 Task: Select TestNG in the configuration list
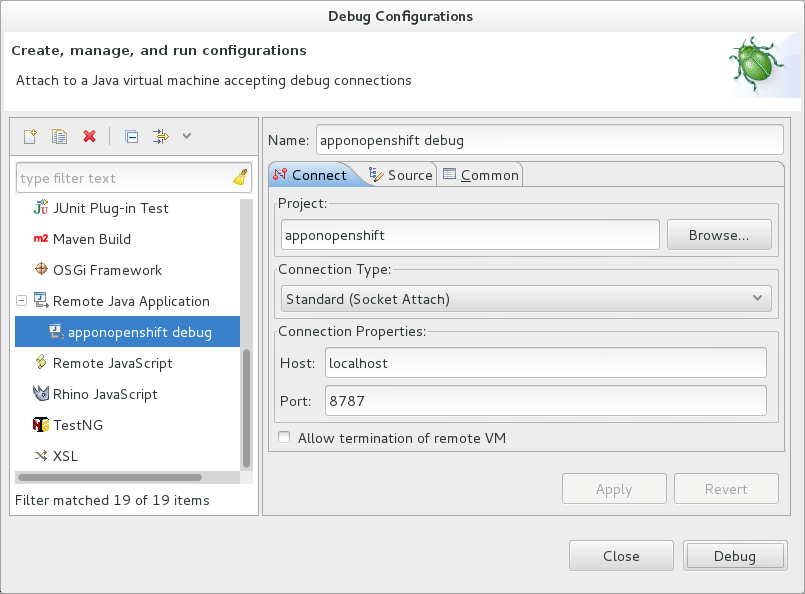[x=77, y=425]
